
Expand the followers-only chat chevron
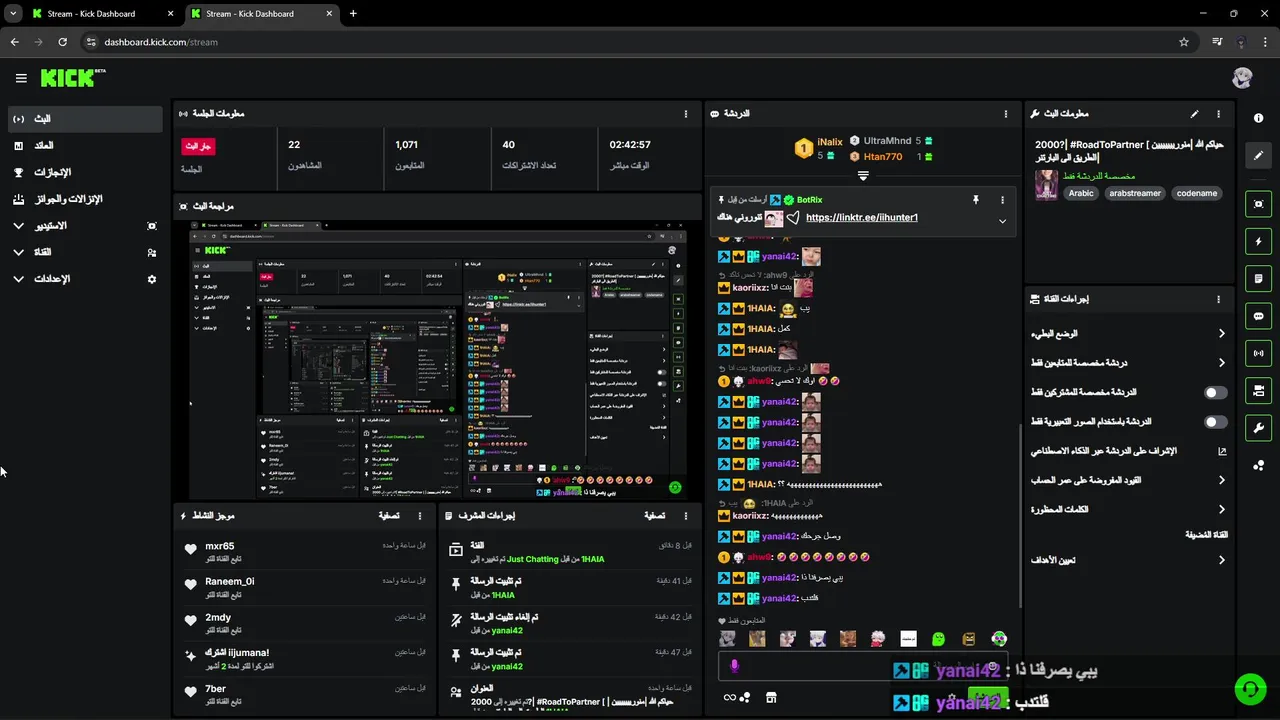coord(1221,363)
